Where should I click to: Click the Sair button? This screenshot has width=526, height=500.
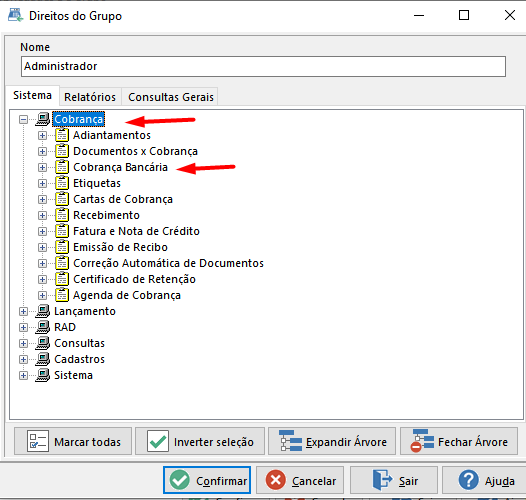[x=394, y=480]
